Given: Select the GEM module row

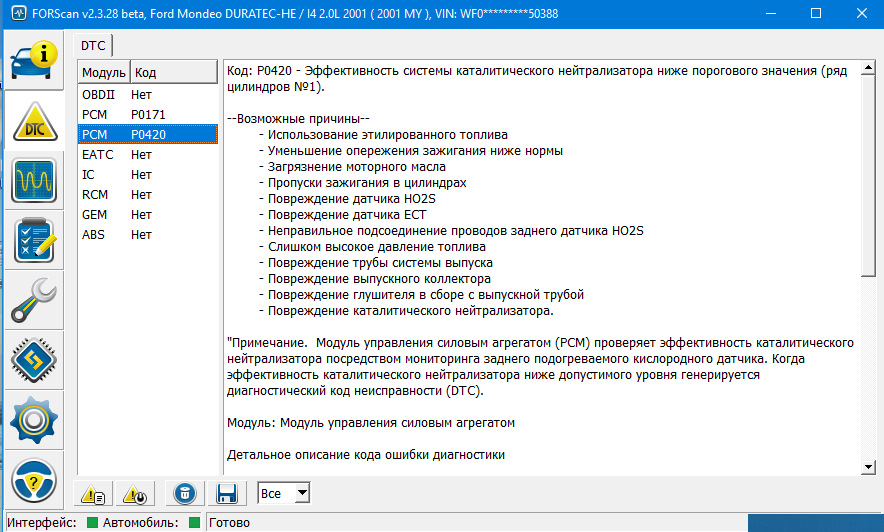Looking at the screenshot, I should tap(148, 215).
